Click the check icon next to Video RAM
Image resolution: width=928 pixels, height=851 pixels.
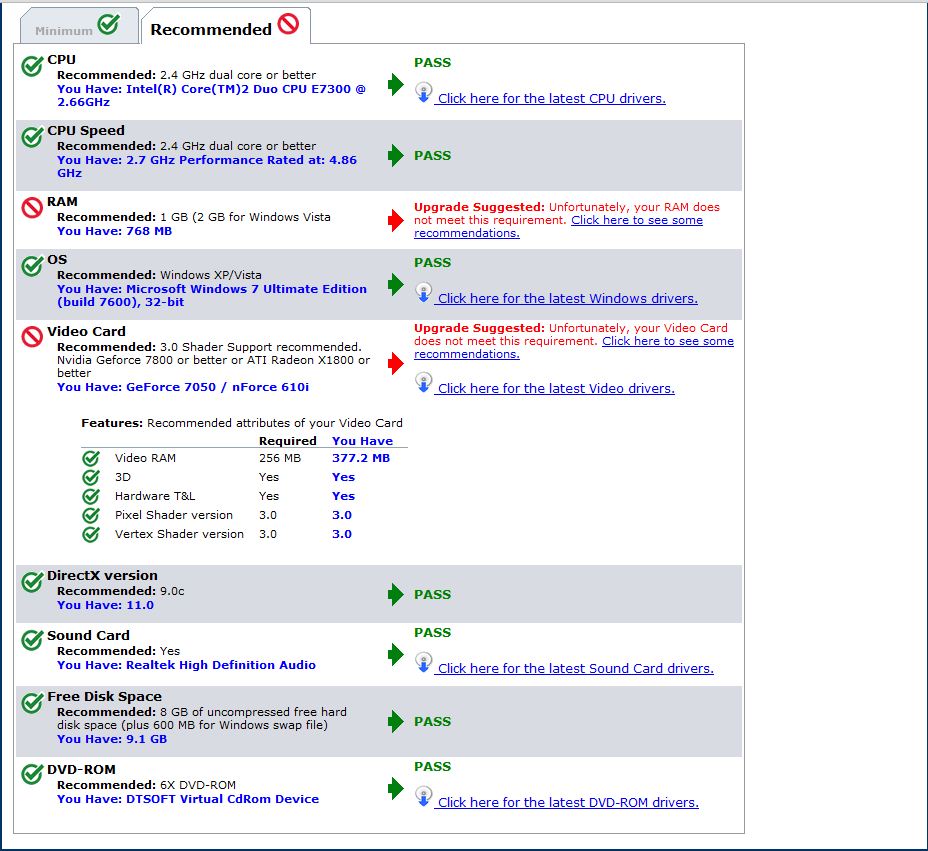coord(91,459)
